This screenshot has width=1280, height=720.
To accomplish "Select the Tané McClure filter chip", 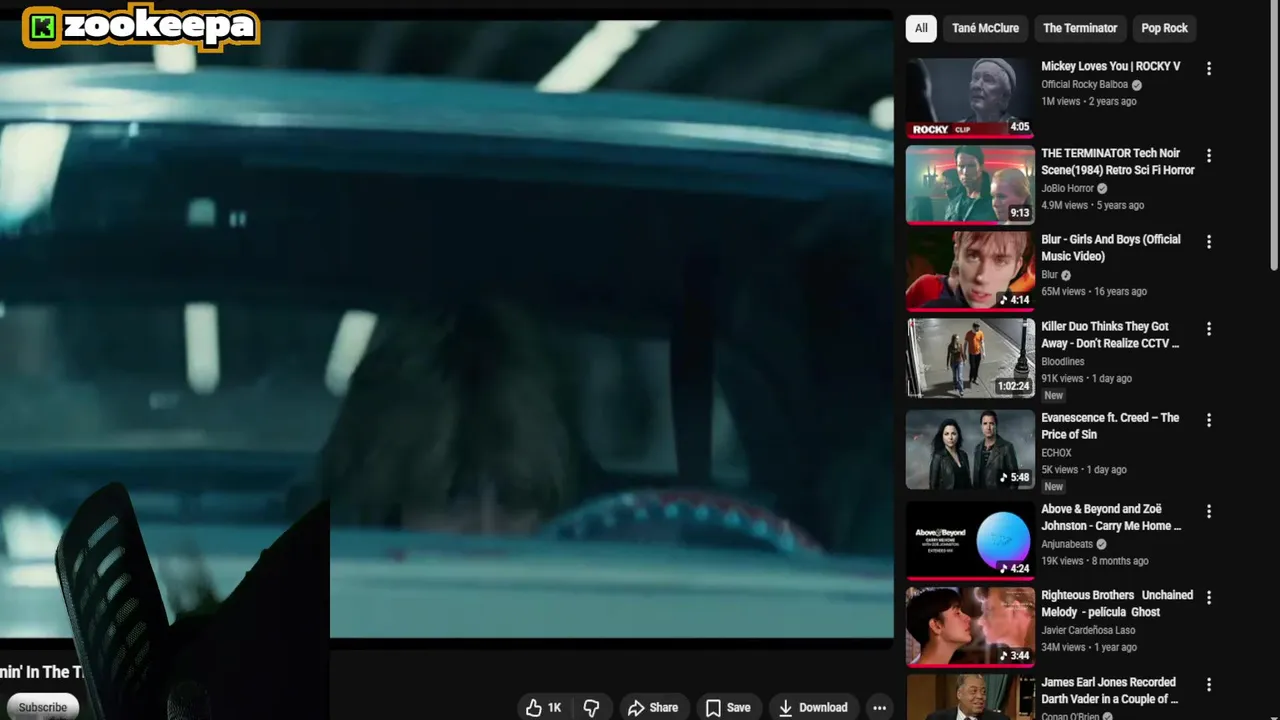I will click(x=985, y=28).
